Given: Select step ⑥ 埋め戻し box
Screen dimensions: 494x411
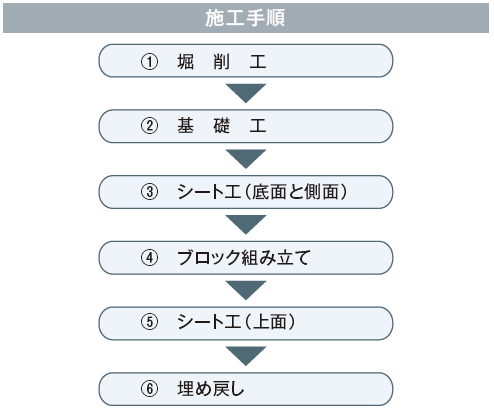Looking at the screenshot, I should point(246,389).
